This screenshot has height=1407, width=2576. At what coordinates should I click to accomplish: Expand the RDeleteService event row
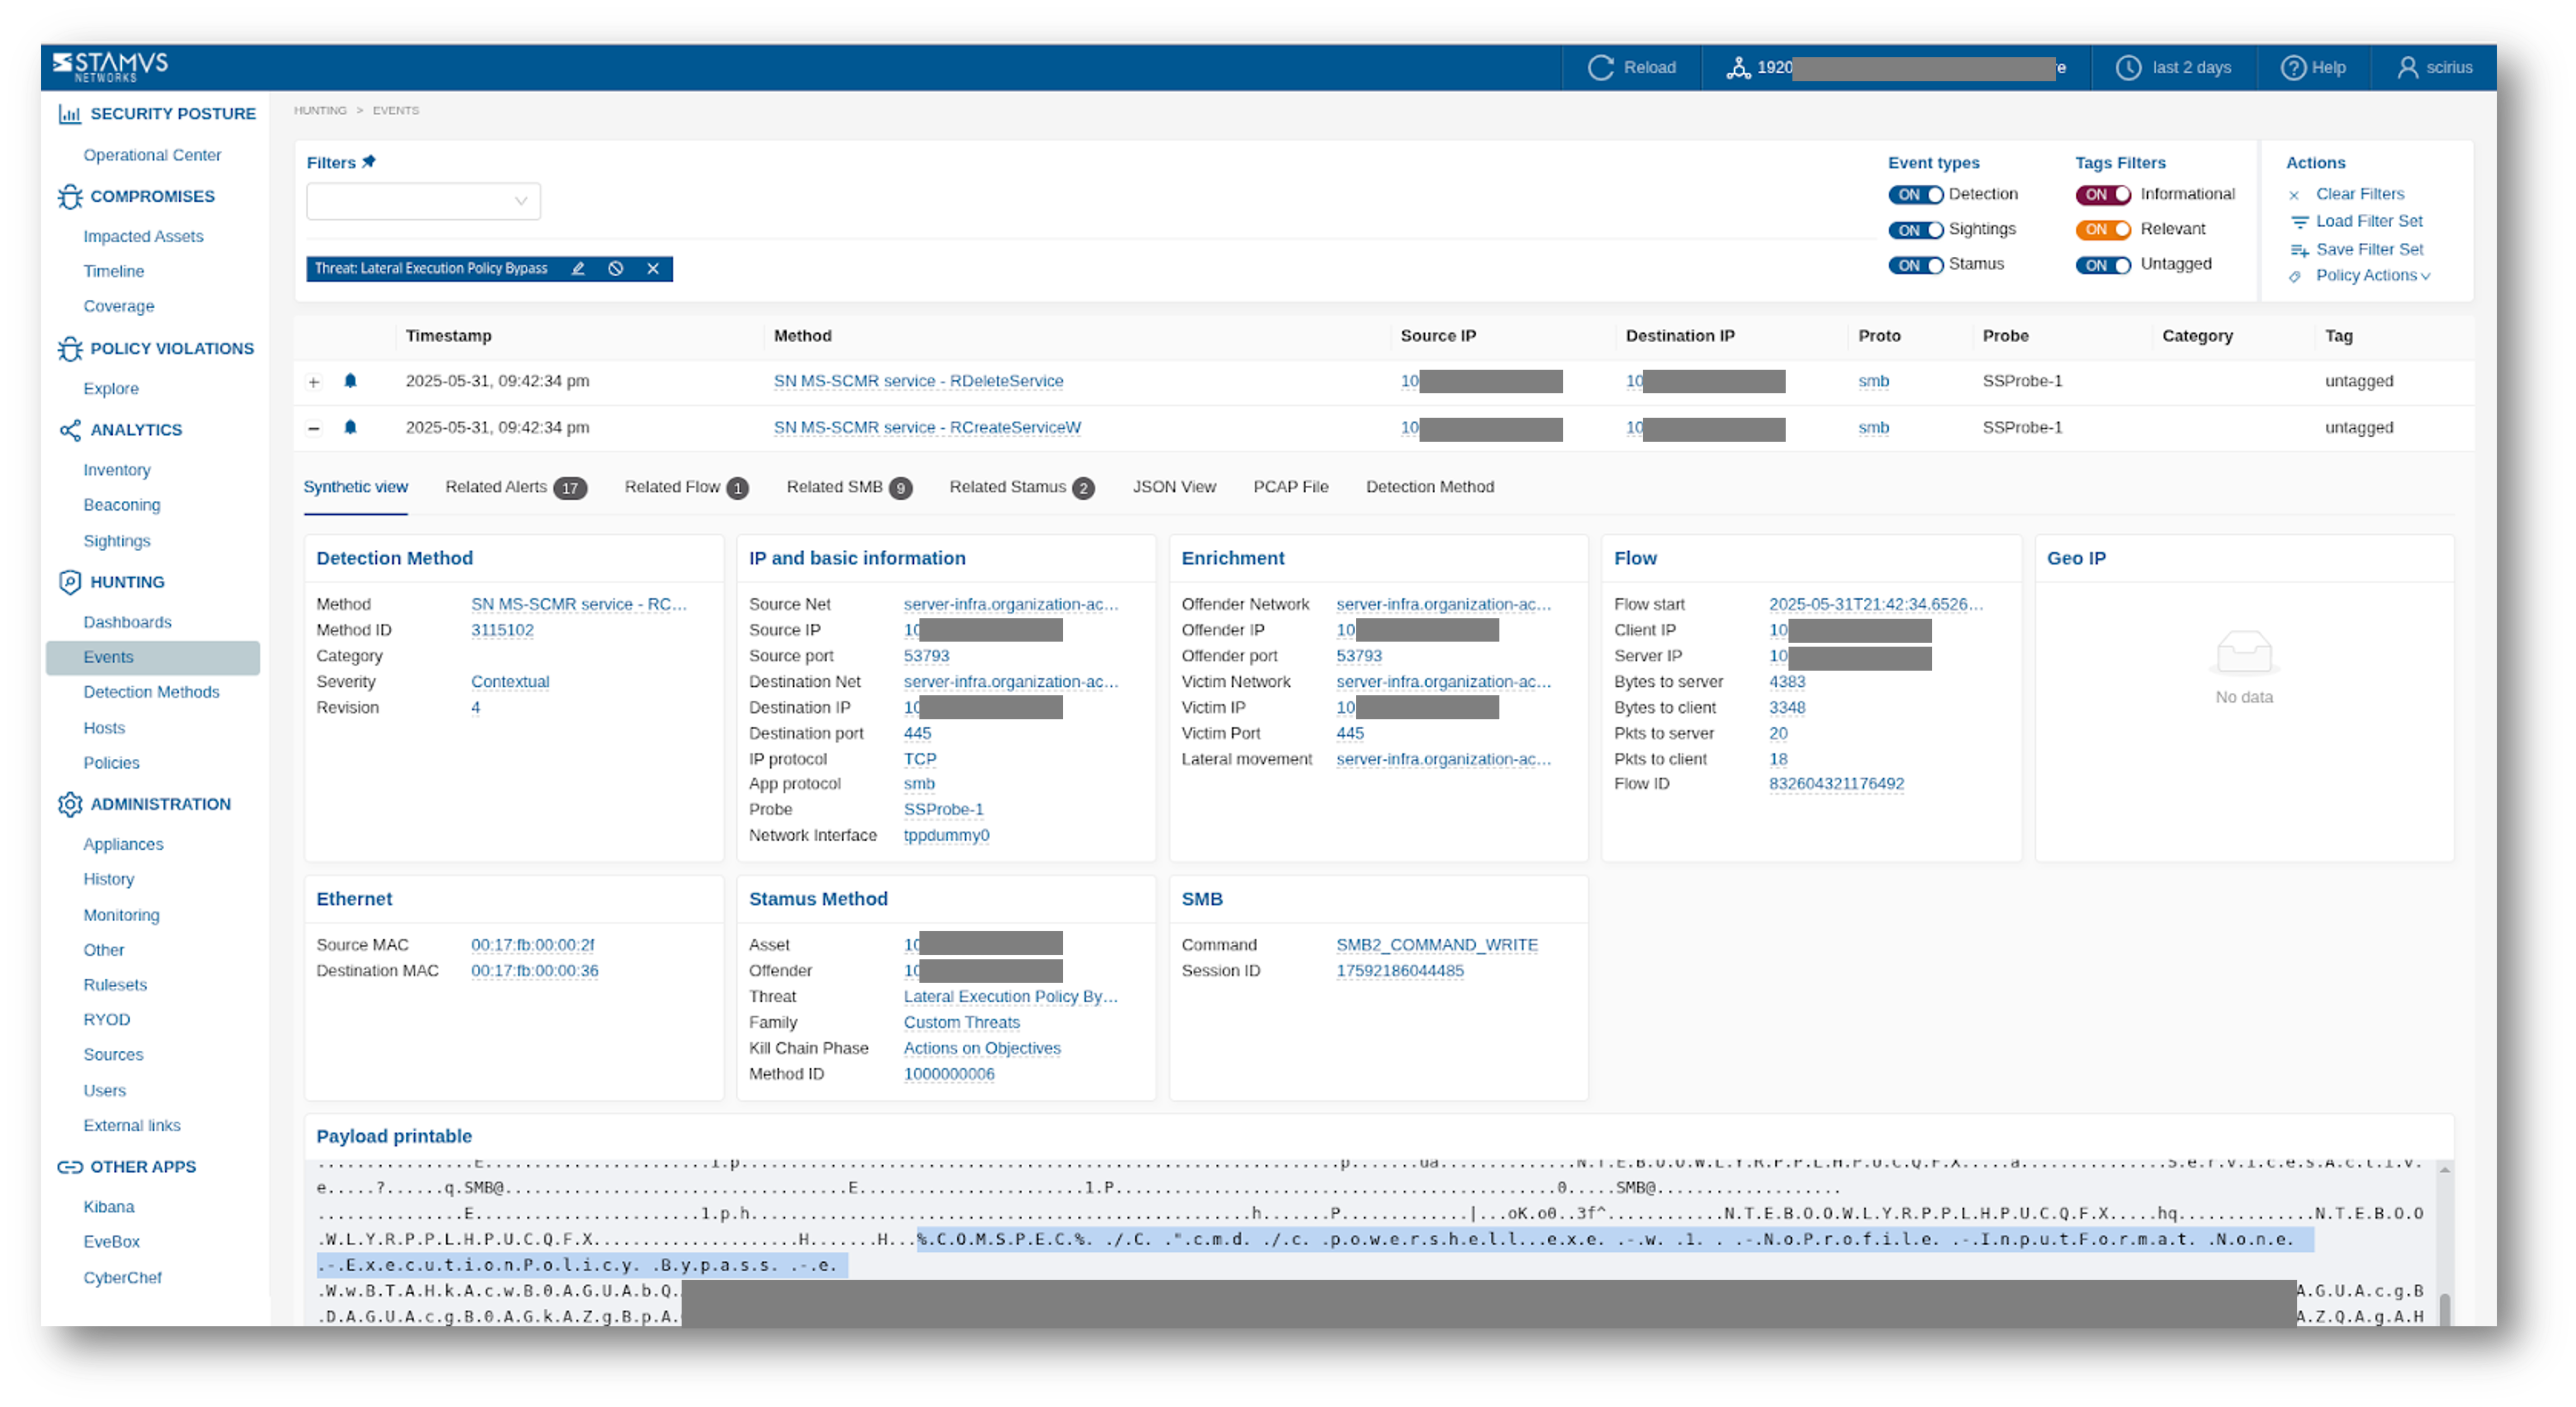coord(314,382)
